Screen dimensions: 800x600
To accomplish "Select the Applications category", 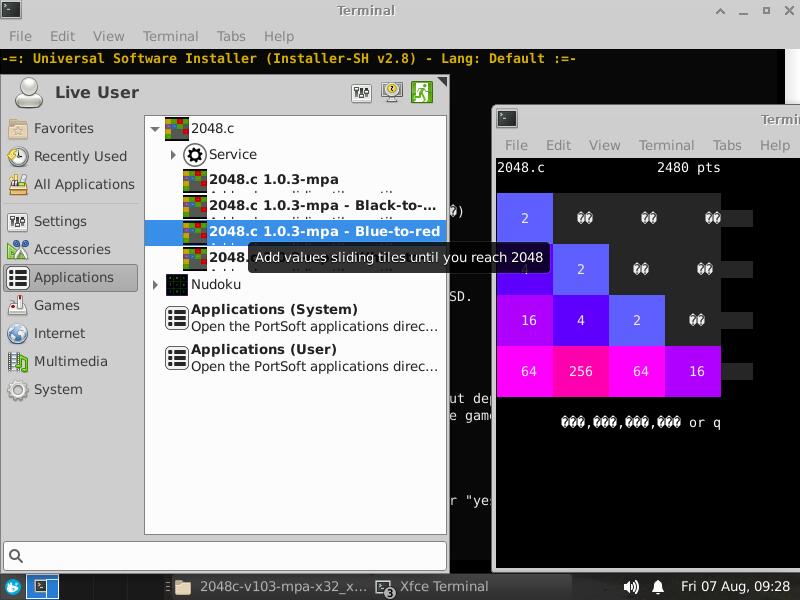I will [70, 278].
